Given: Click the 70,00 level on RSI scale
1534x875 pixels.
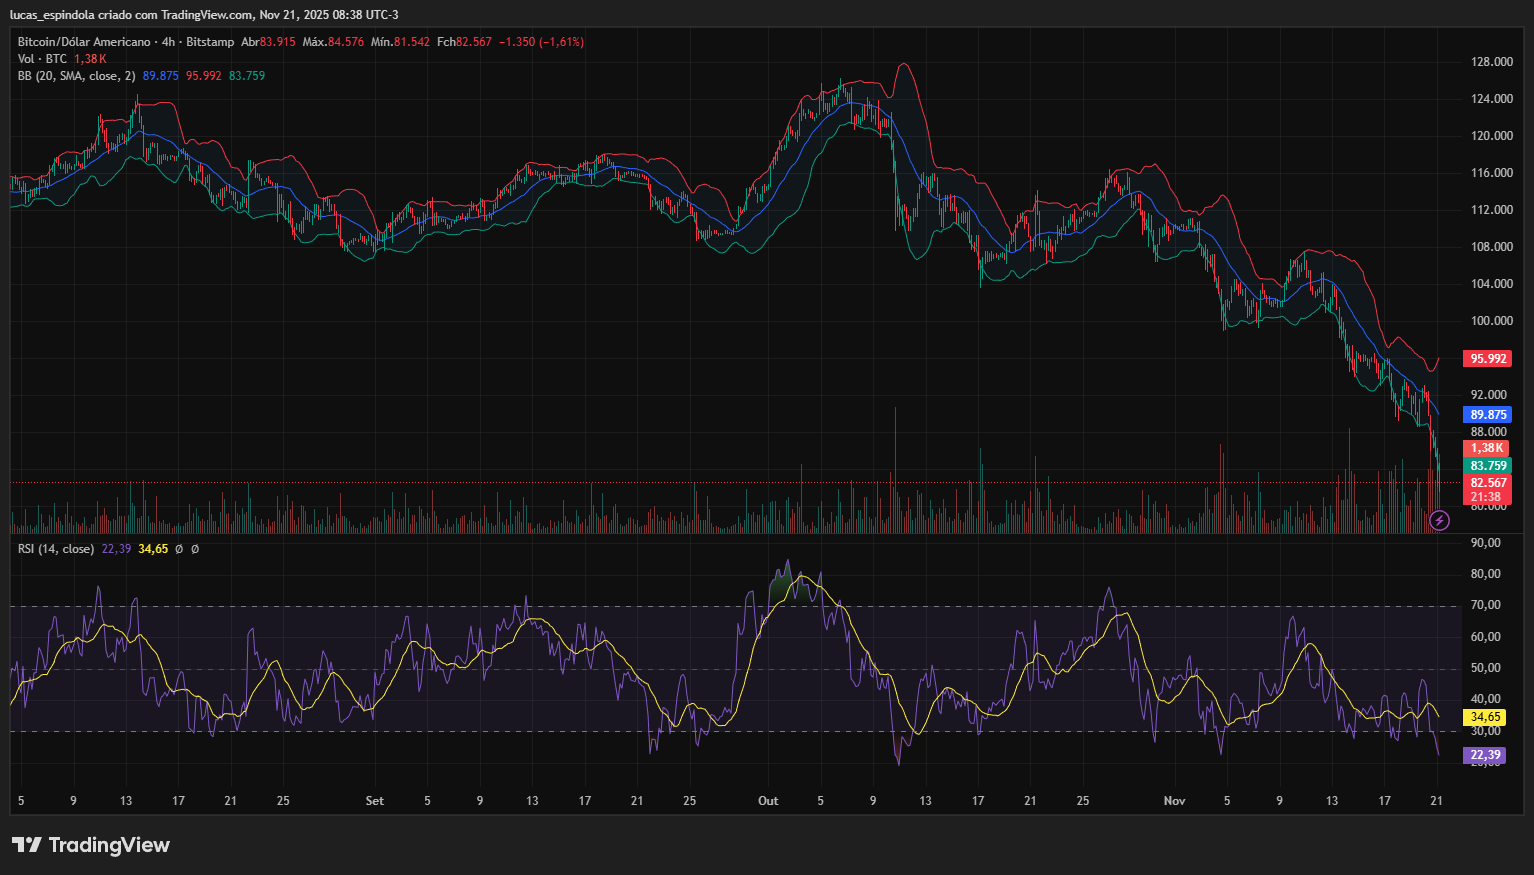Looking at the screenshot, I should pos(1485,605).
